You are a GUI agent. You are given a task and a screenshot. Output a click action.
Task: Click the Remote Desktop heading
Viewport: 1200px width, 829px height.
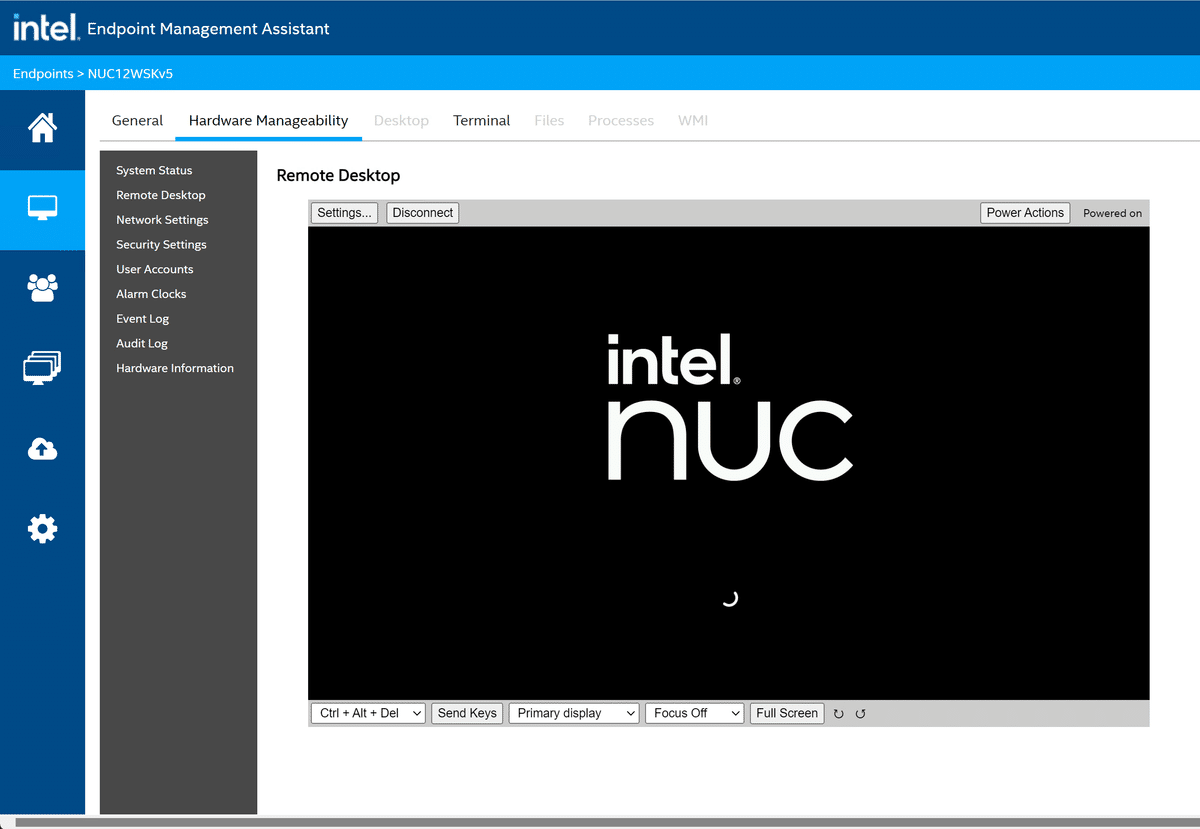338,176
